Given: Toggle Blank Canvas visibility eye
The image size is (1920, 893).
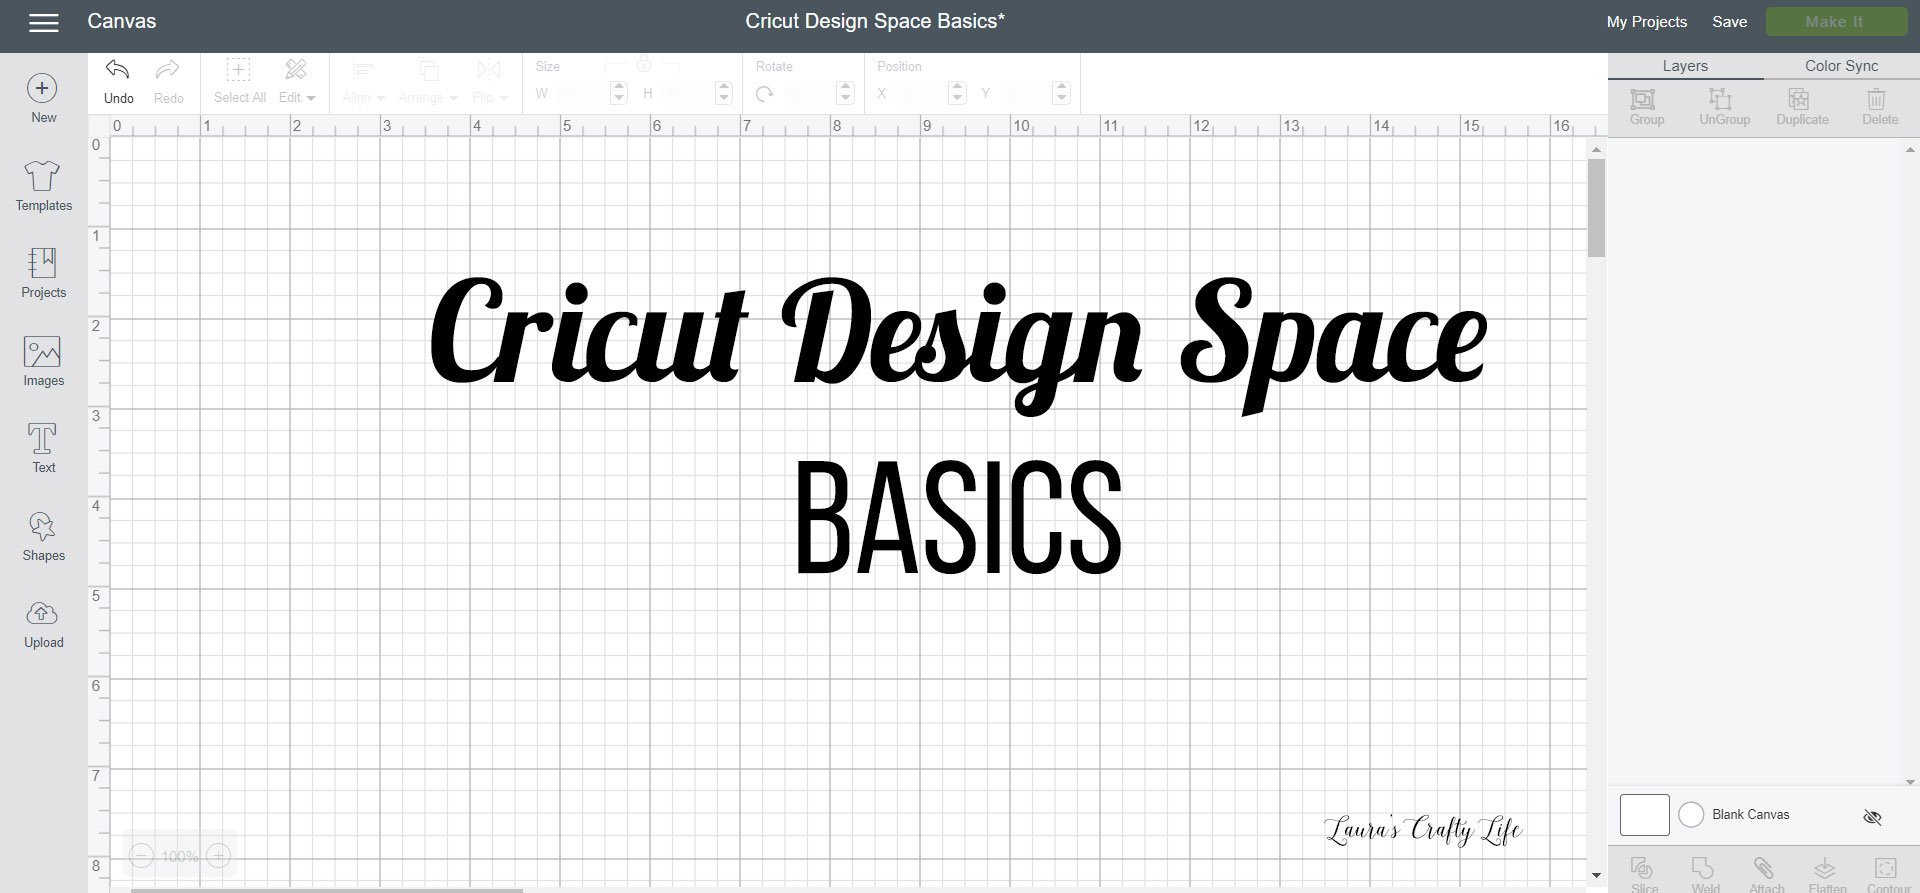Looking at the screenshot, I should point(1872,817).
